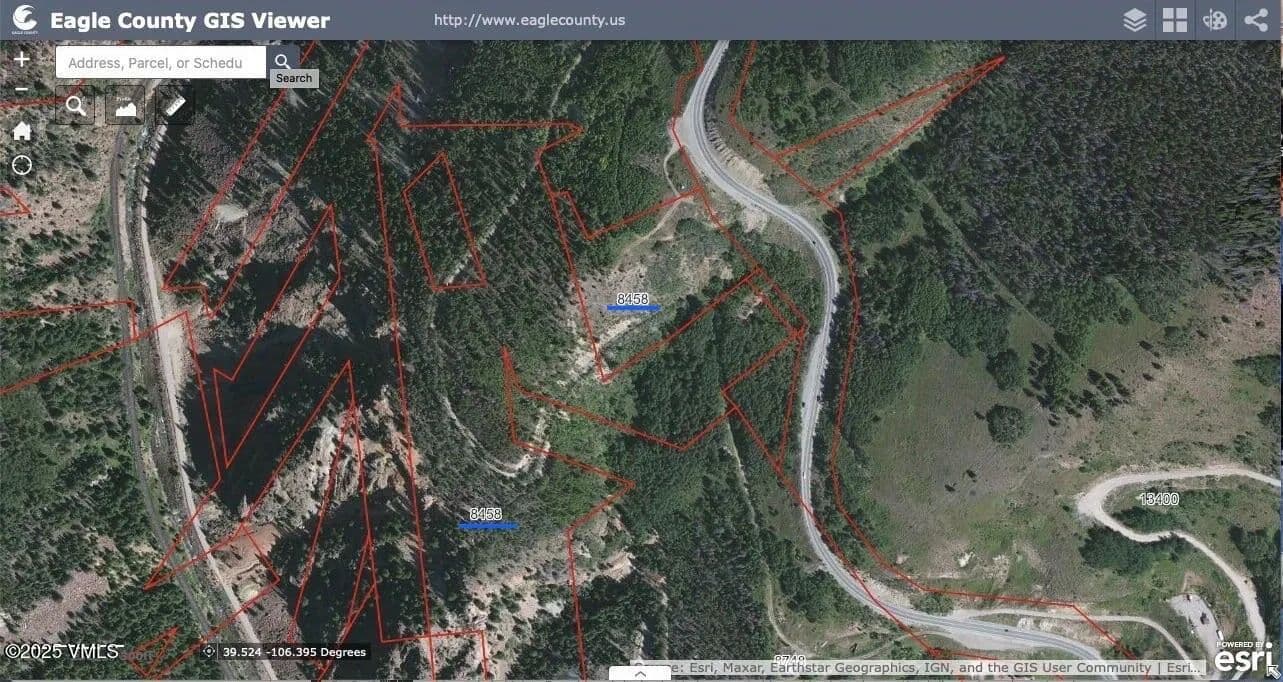Open the eaglecounty.us URL link
Image resolution: width=1283 pixels, height=682 pixels.
(x=530, y=20)
